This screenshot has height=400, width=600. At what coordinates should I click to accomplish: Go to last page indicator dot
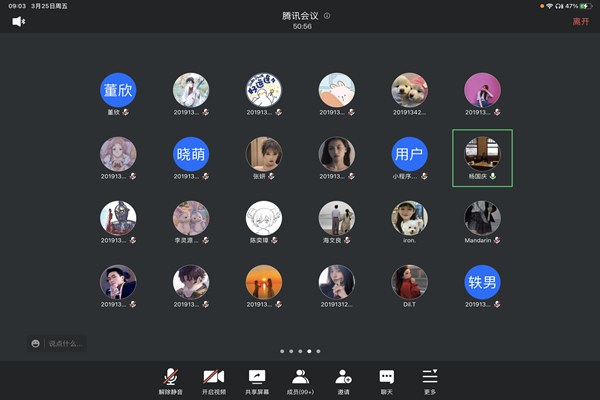(x=318, y=352)
